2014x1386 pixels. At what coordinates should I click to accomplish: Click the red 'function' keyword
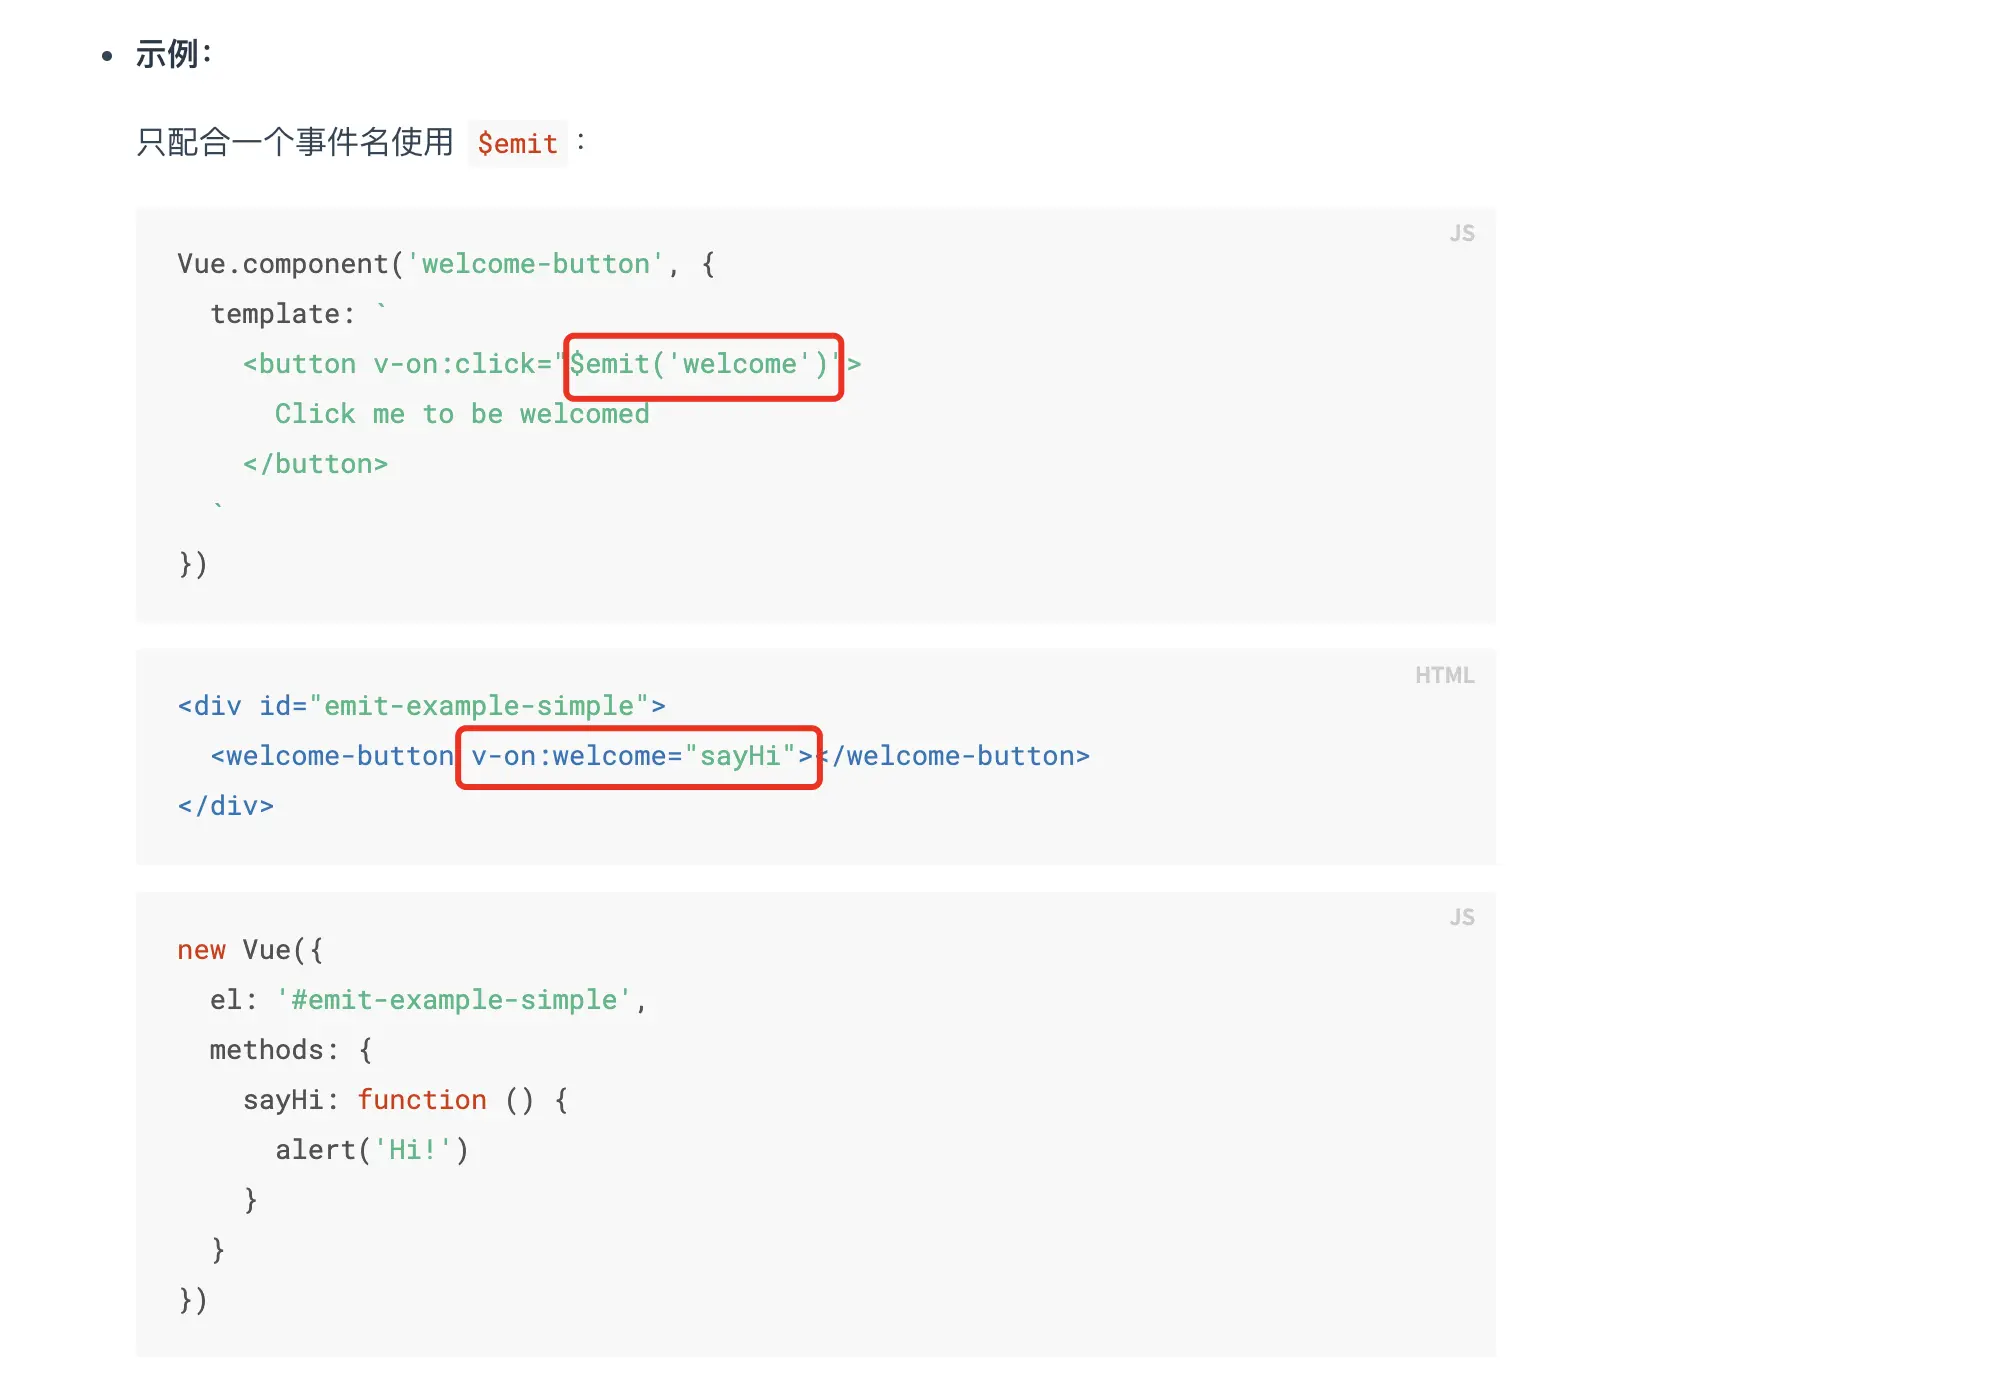422,1100
